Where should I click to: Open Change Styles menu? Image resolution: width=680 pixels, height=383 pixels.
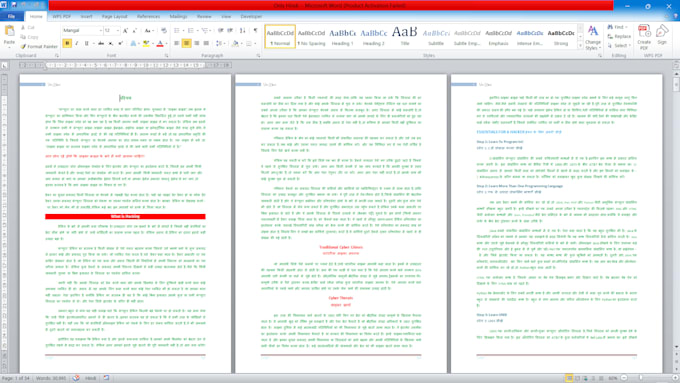click(593, 38)
